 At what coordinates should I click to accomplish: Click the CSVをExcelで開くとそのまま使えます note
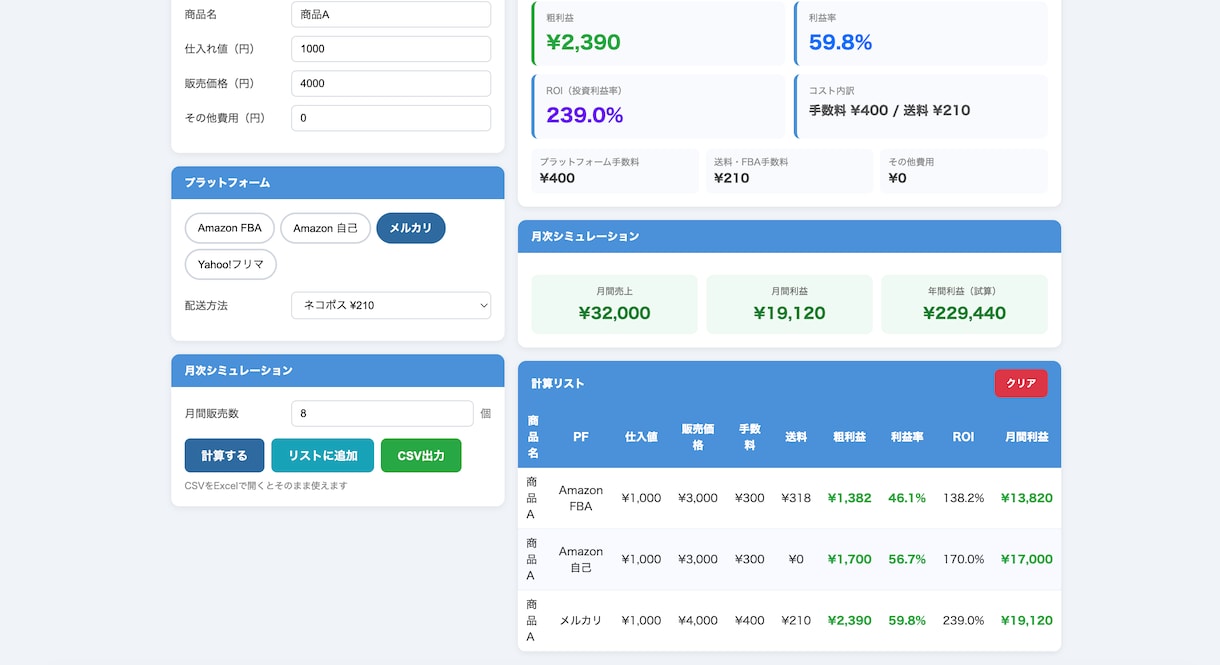[266, 486]
